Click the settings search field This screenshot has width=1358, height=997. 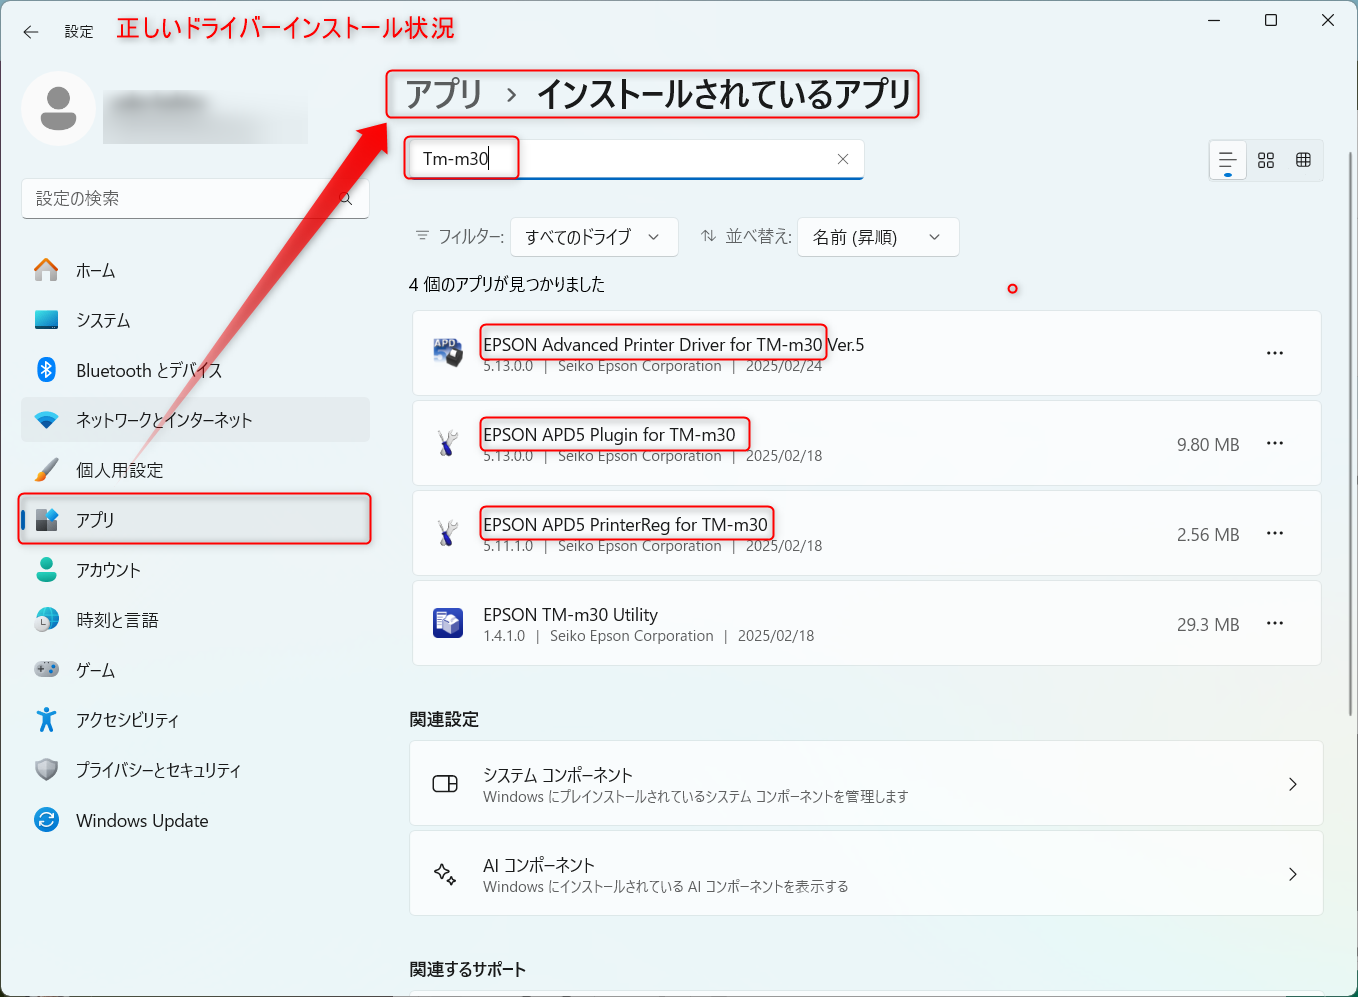[195, 199]
